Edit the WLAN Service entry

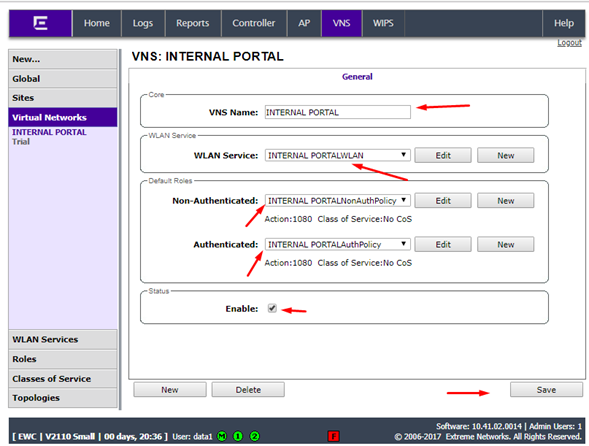pos(443,156)
